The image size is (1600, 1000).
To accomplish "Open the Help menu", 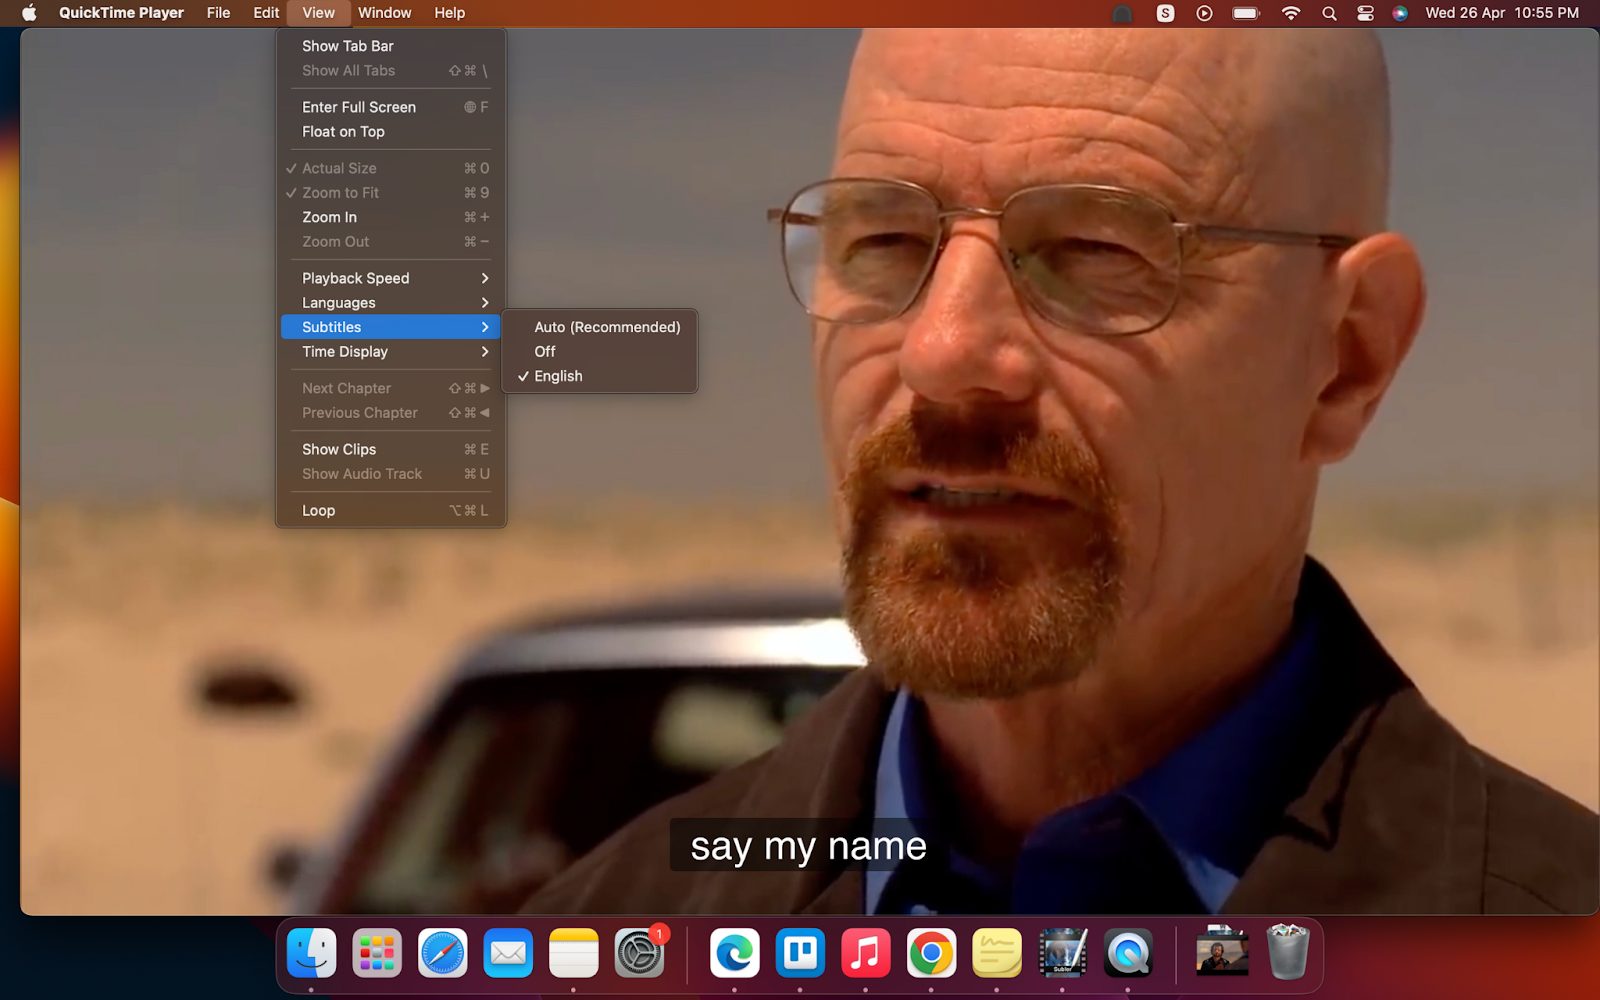I will [449, 13].
